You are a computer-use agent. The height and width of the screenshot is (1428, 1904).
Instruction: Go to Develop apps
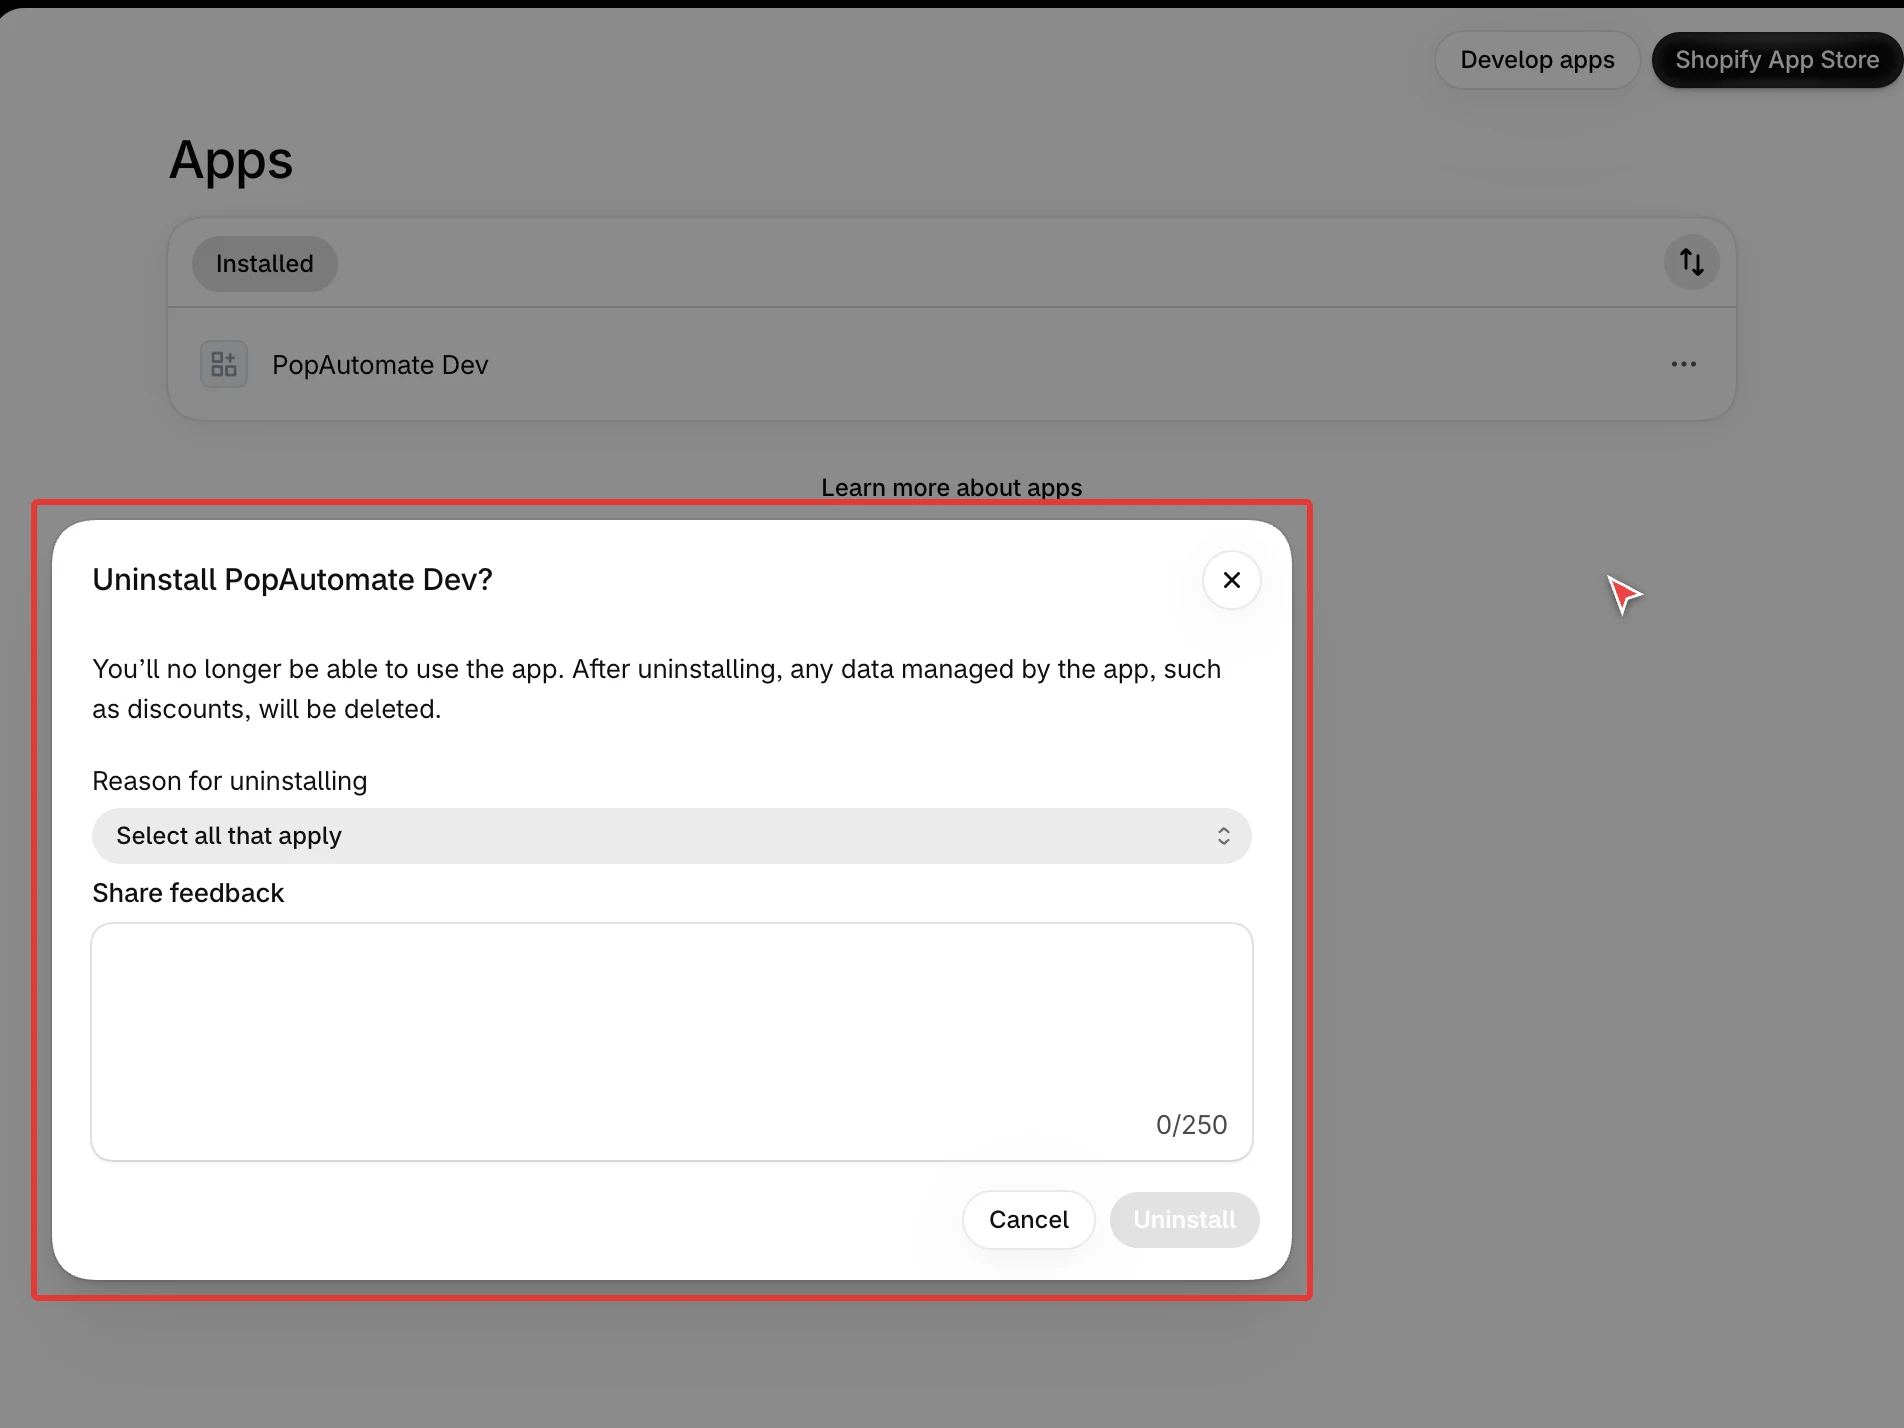click(1537, 60)
